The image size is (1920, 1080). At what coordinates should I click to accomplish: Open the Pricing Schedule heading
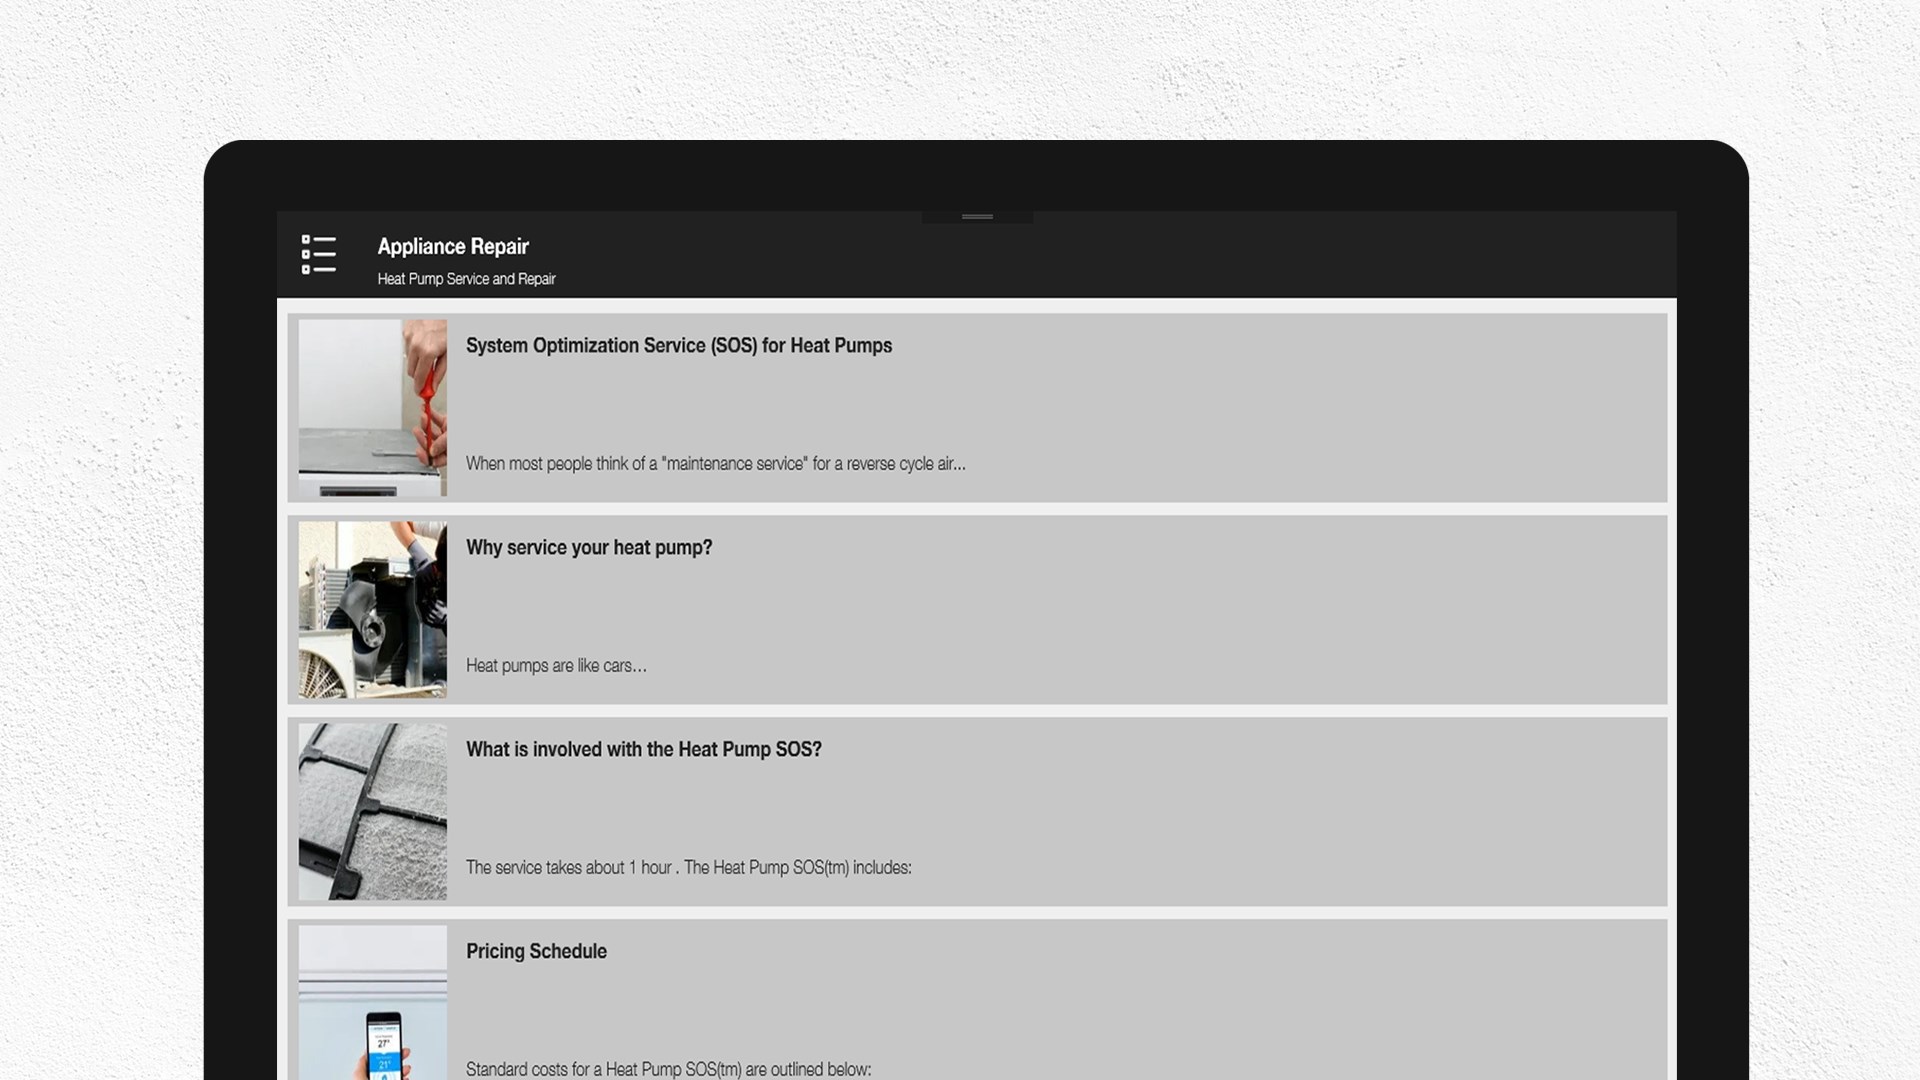536,952
